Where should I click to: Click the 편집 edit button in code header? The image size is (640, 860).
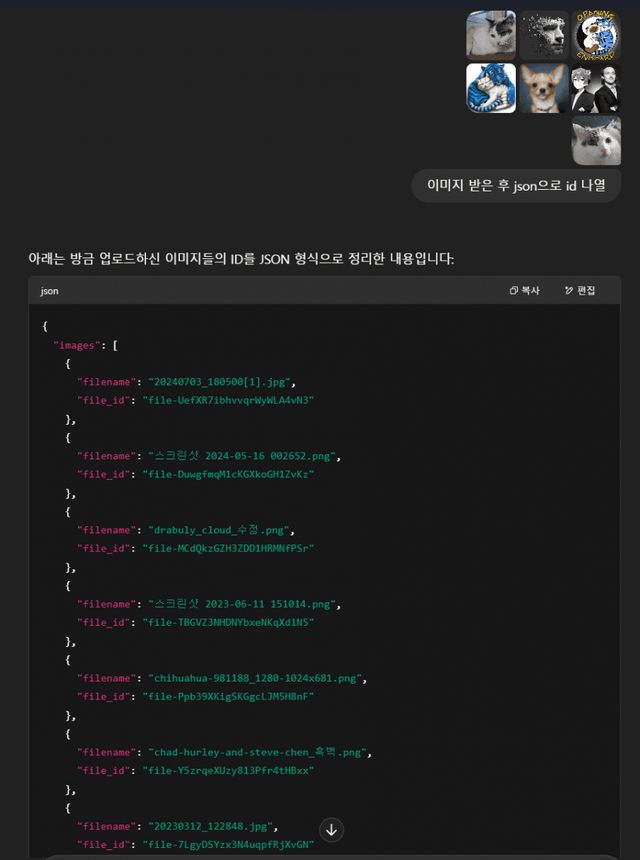pyautogui.click(x=580, y=291)
